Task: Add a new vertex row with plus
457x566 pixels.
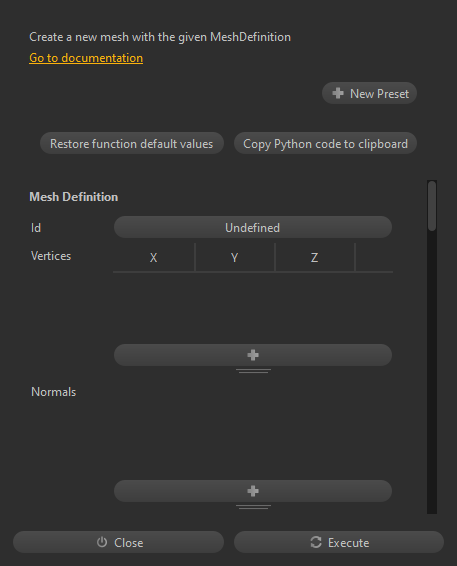Action: pos(253,355)
